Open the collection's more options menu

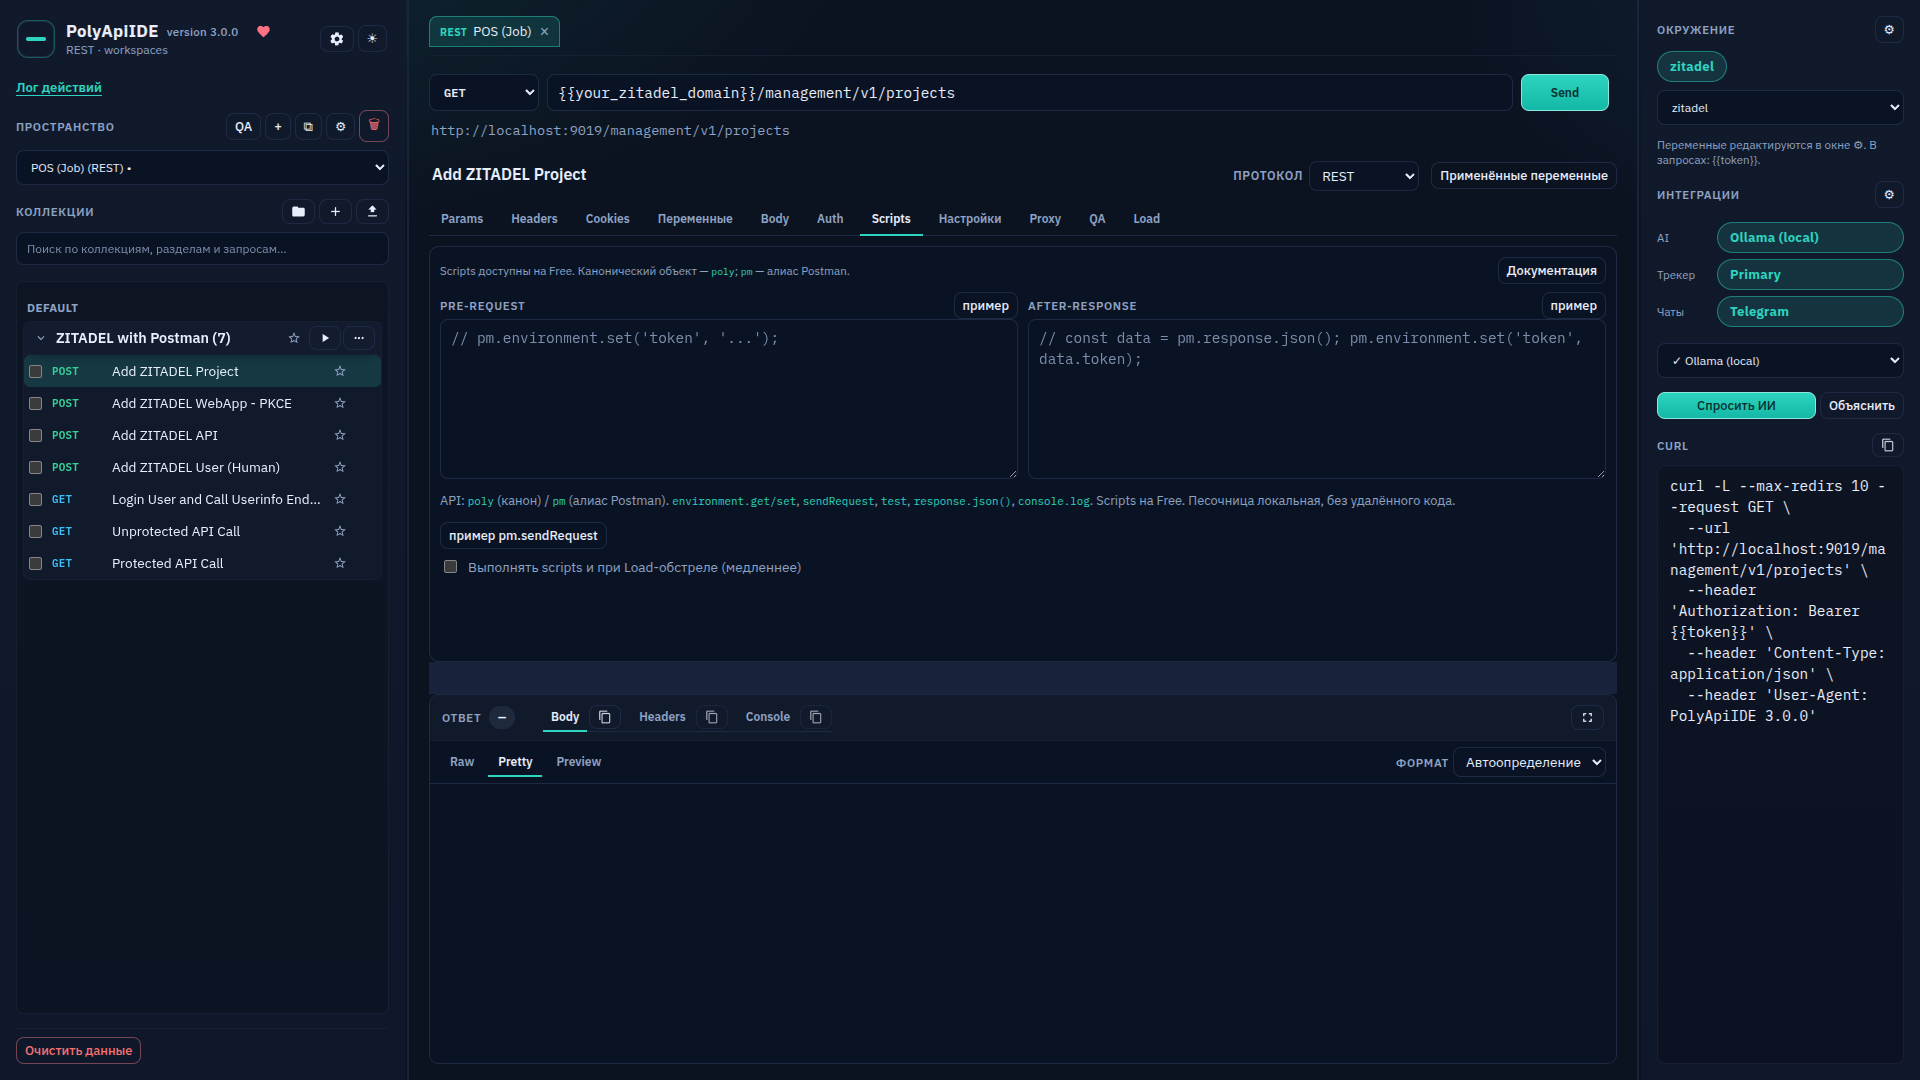pyautogui.click(x=359, y=338)
